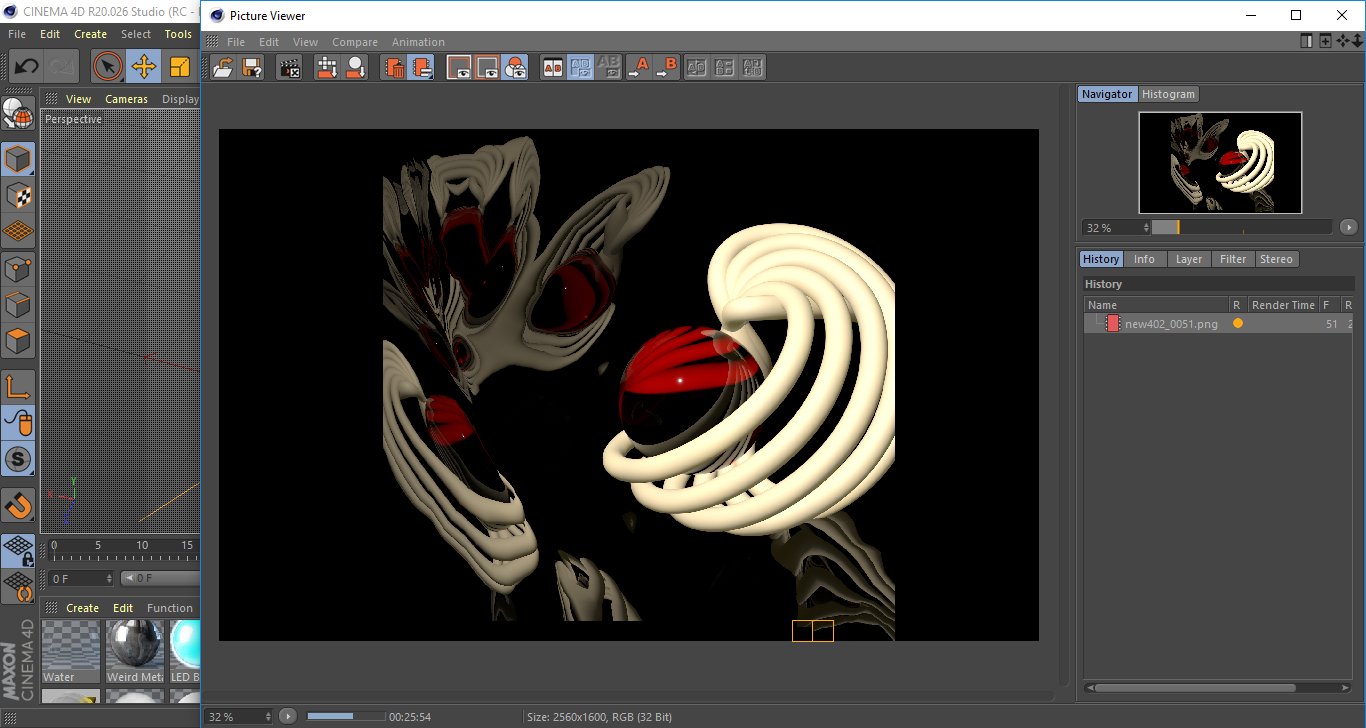Select the Move tool in main toolbar

click(144, 67)
